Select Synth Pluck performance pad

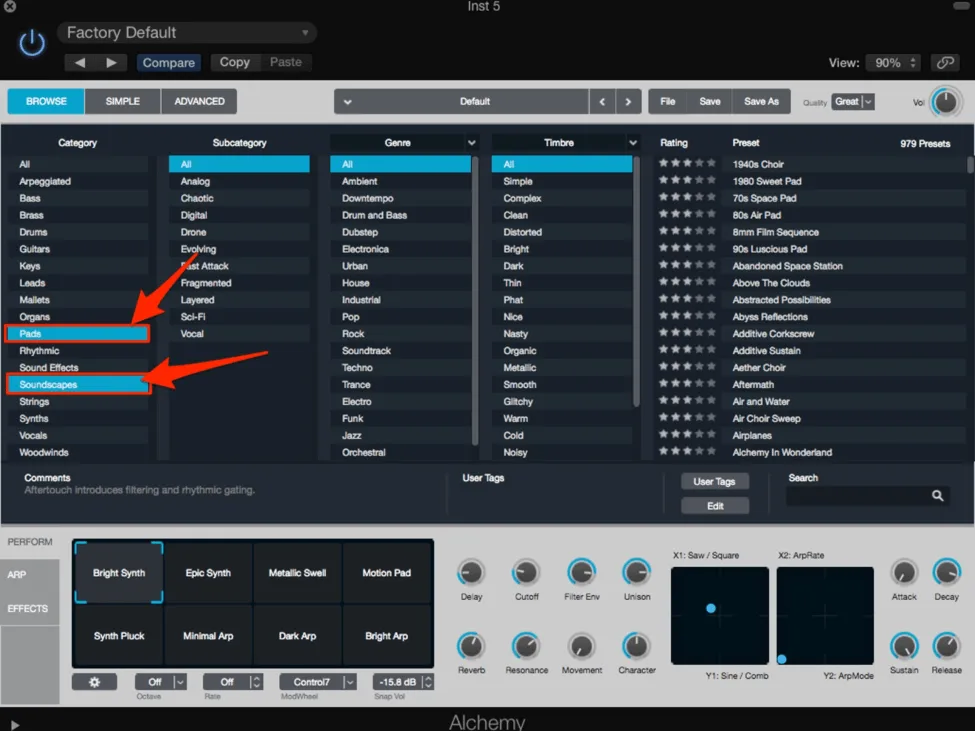(x=119, y=636)
